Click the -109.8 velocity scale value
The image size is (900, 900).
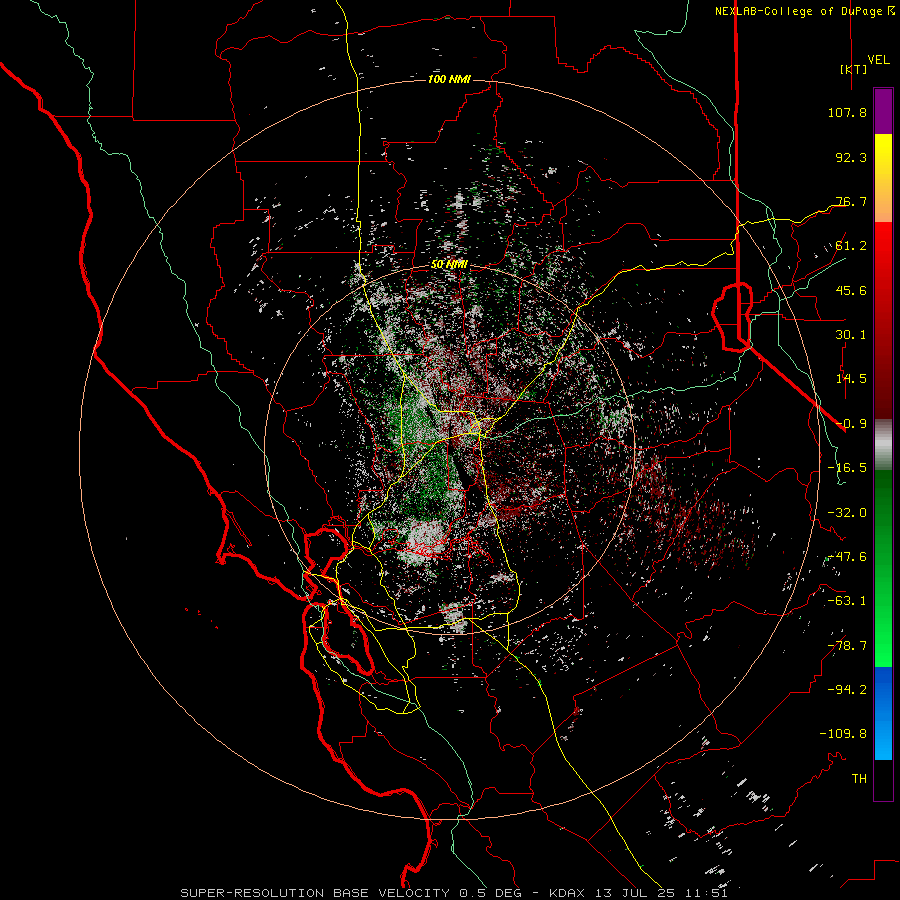click(x=843, y=734)
